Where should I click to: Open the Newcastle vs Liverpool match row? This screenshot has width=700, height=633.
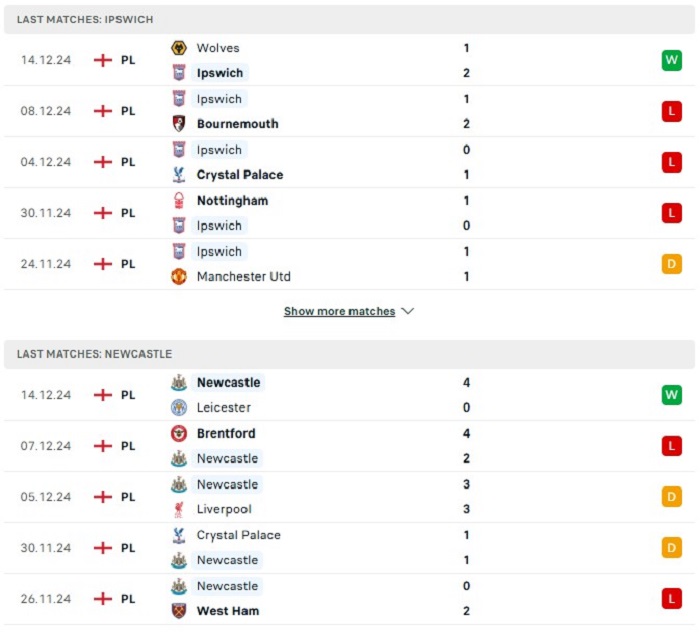349,497
